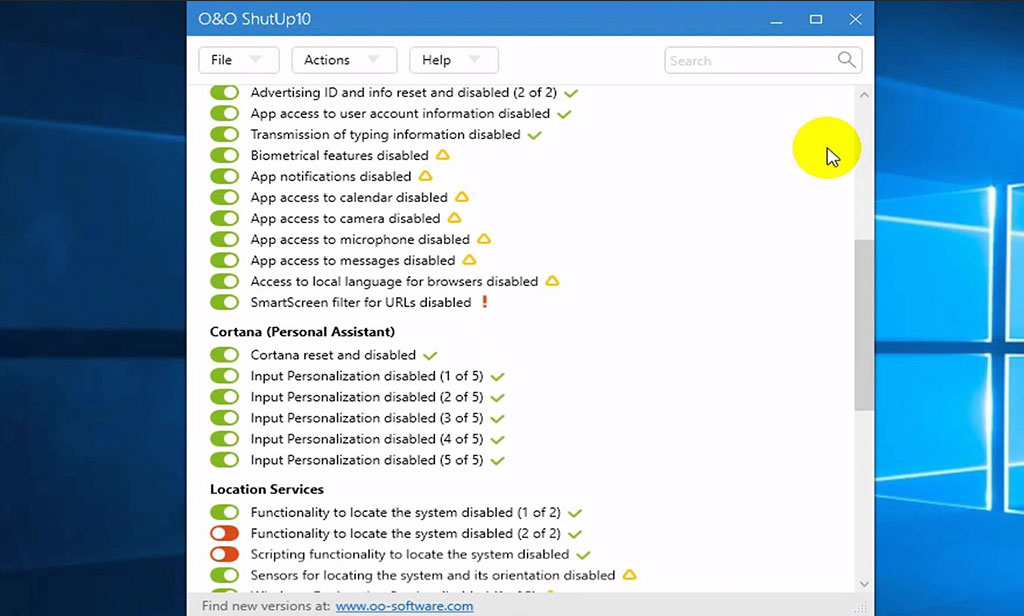Select 'Location Services' heading
This screenshot has width=1024, height=616.
[x=266, y=489]
